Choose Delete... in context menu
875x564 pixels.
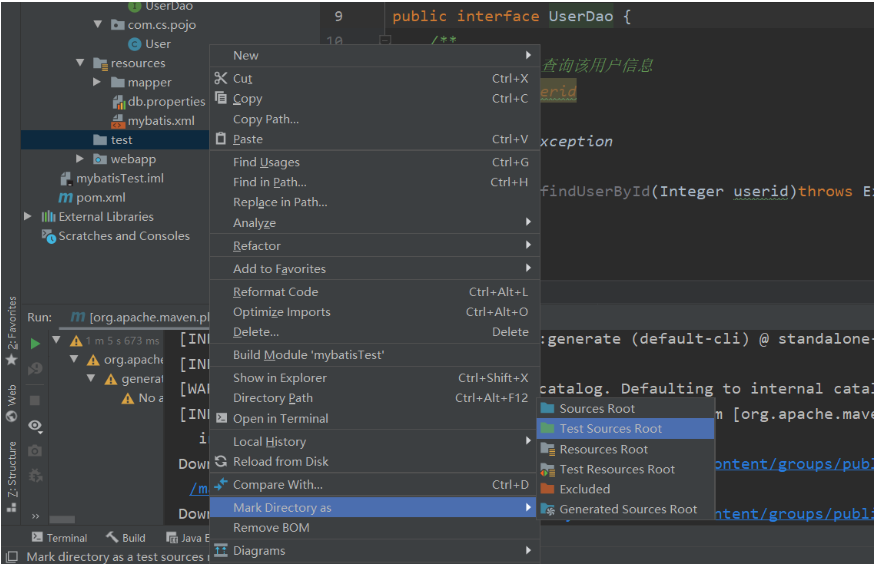tap(375, 331)
